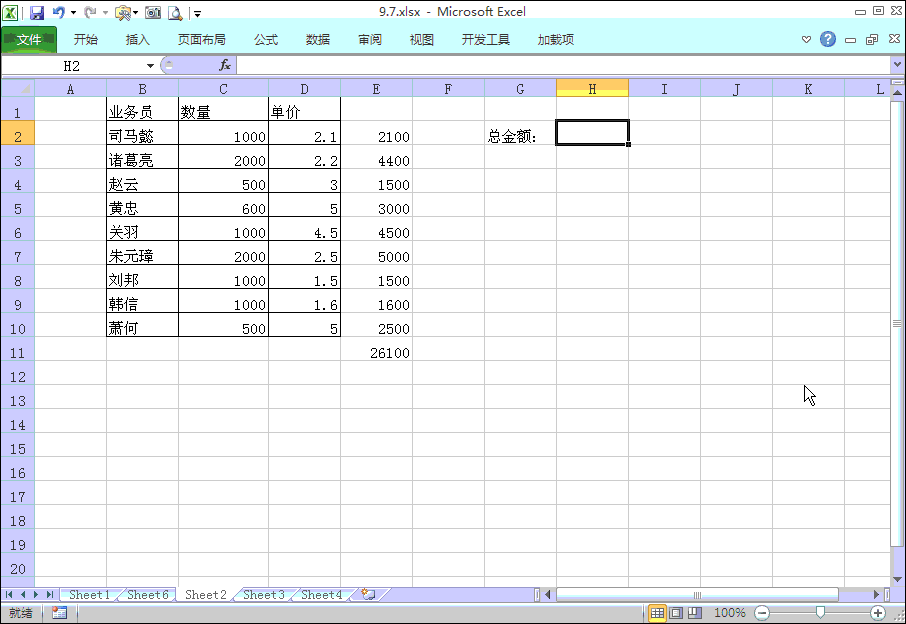Click the zoom slider handle
The image size is (906, 624).
(x=820, y=613)
